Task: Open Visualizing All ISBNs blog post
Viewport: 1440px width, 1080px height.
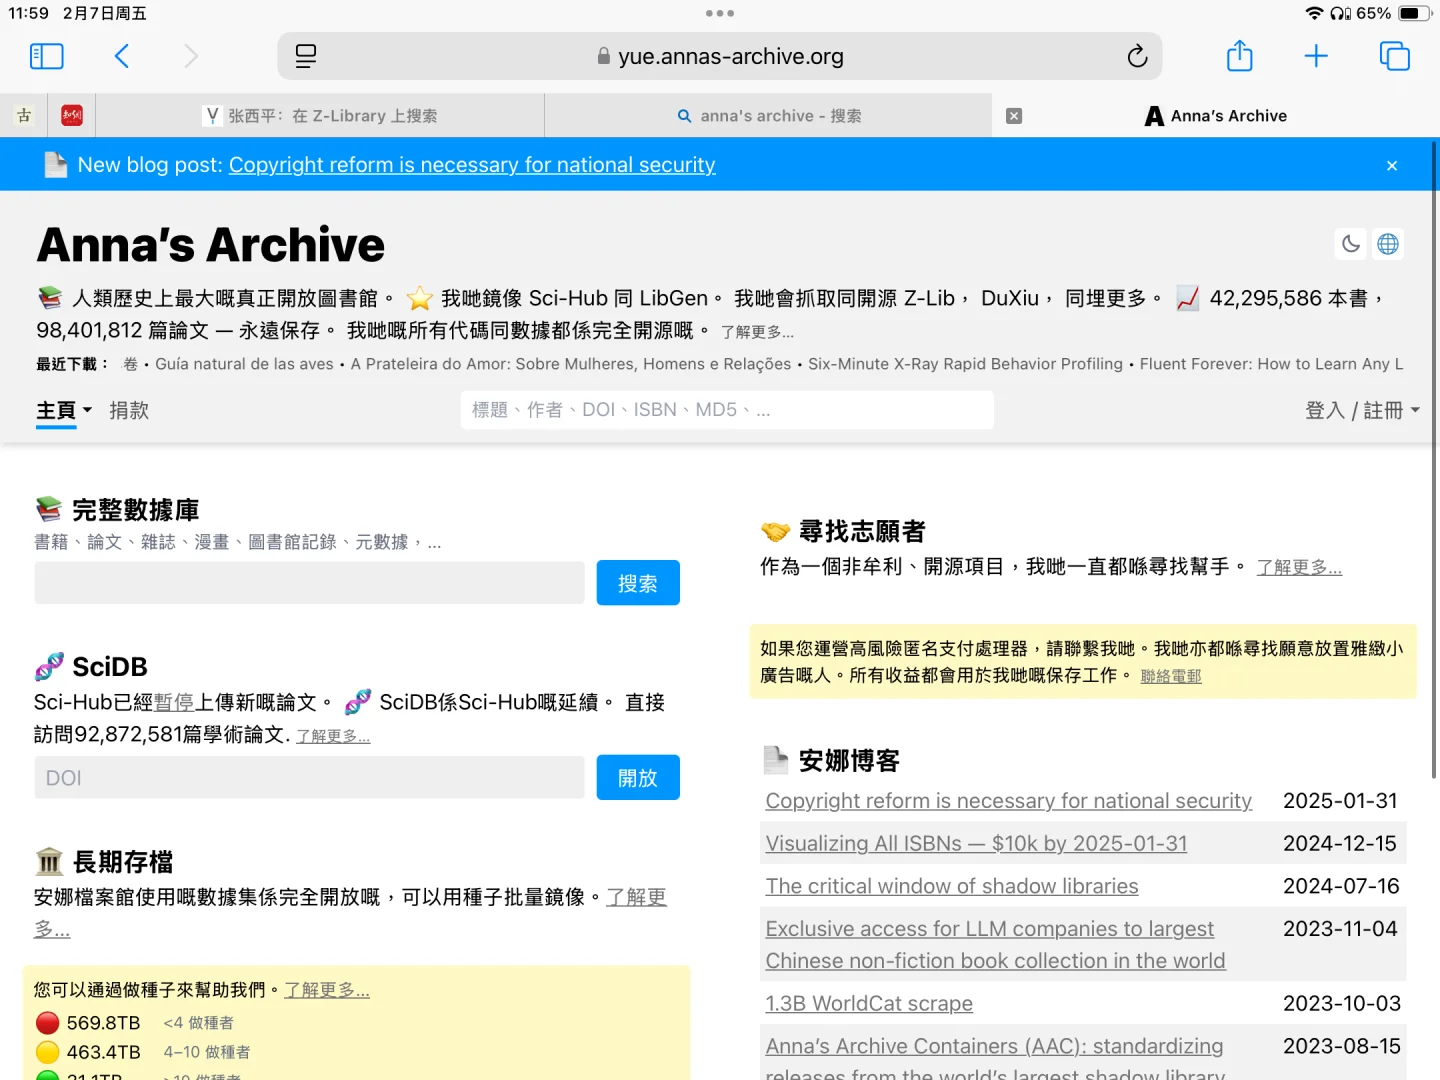Action: (976, 844)
